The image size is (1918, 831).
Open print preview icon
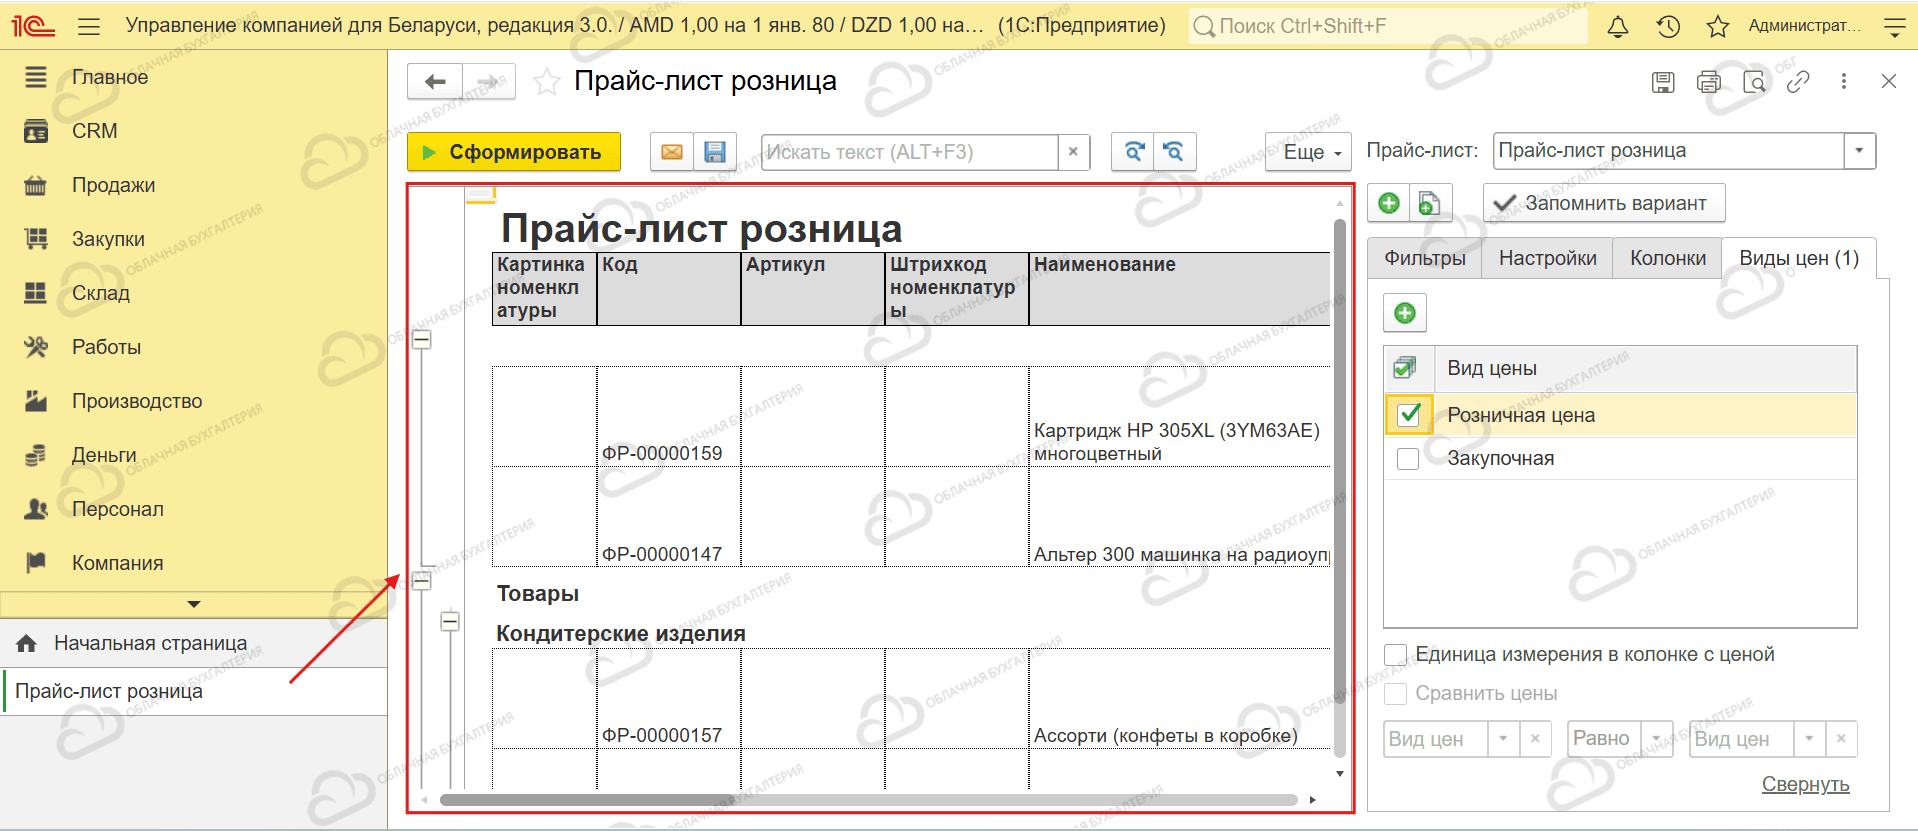point(1754,82)
